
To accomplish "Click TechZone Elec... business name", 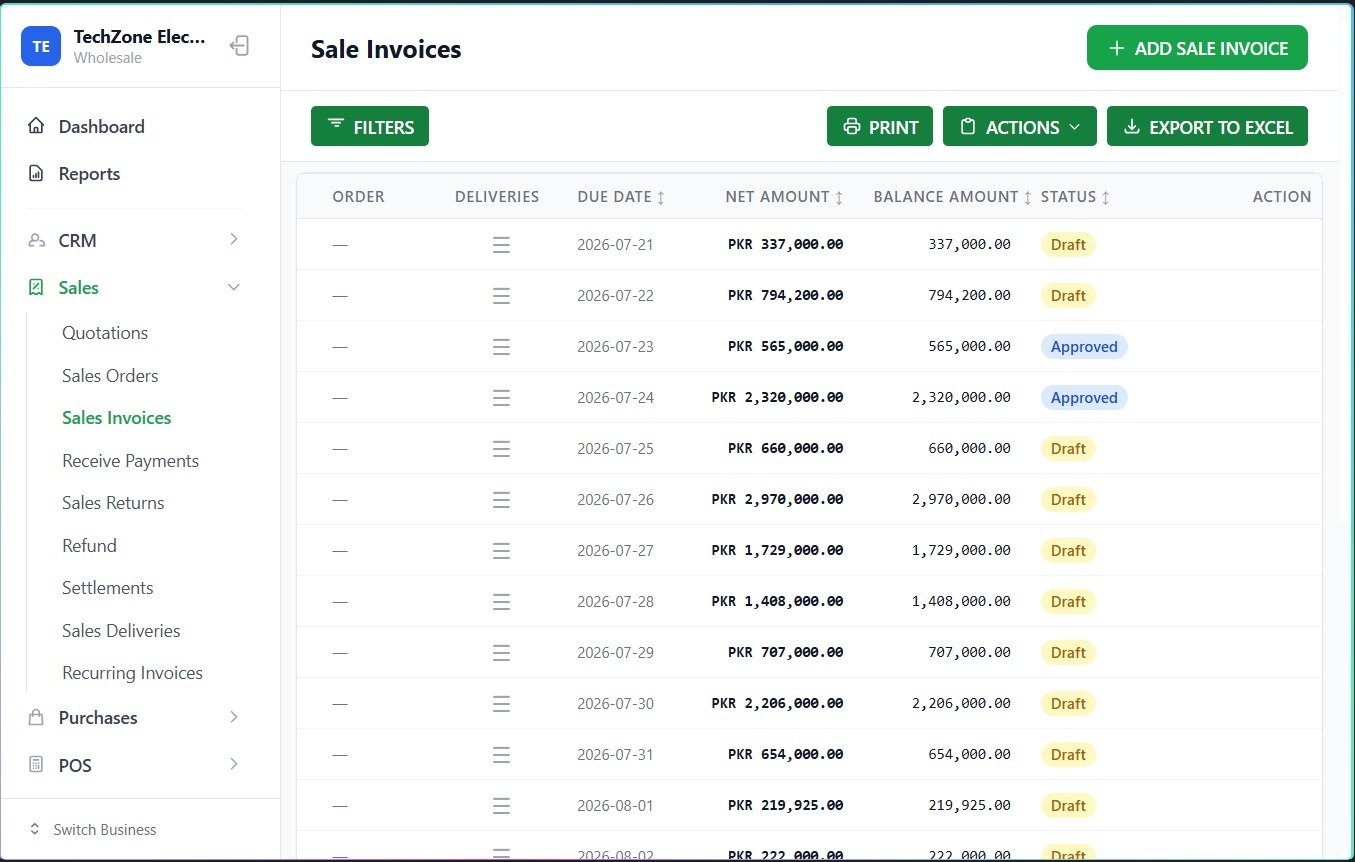I will tap(139, 37).
